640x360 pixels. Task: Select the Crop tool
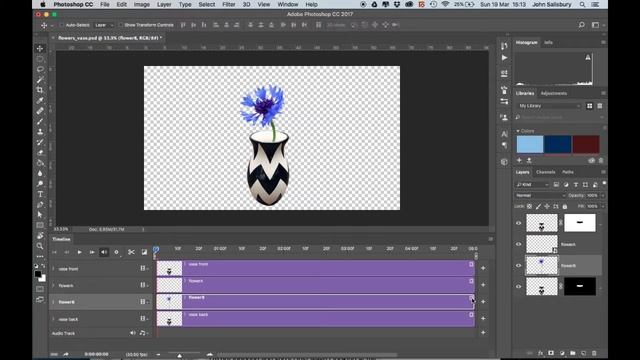[40, 90]
